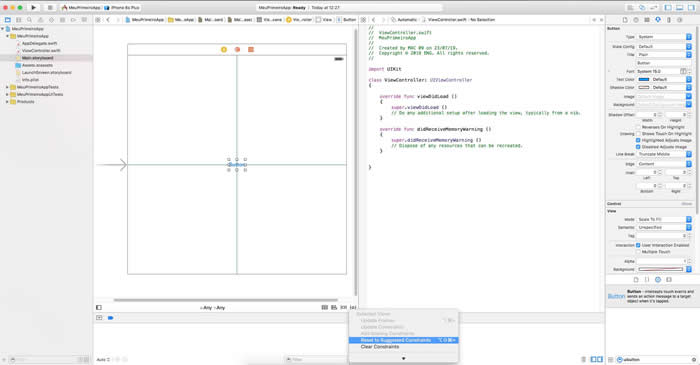
Task: Enable Reverses On Highlight checkbox
Action: [x=638, y=127]
